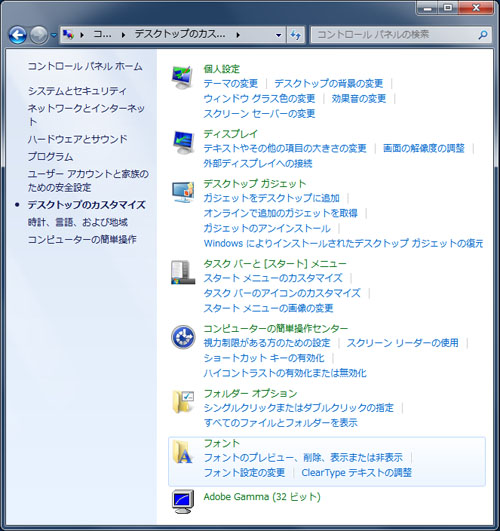Image resolution: width=500 pixels, height=531 pixels.
Task: Open コントロール パネル ホーム link
Action: (85, 66)
